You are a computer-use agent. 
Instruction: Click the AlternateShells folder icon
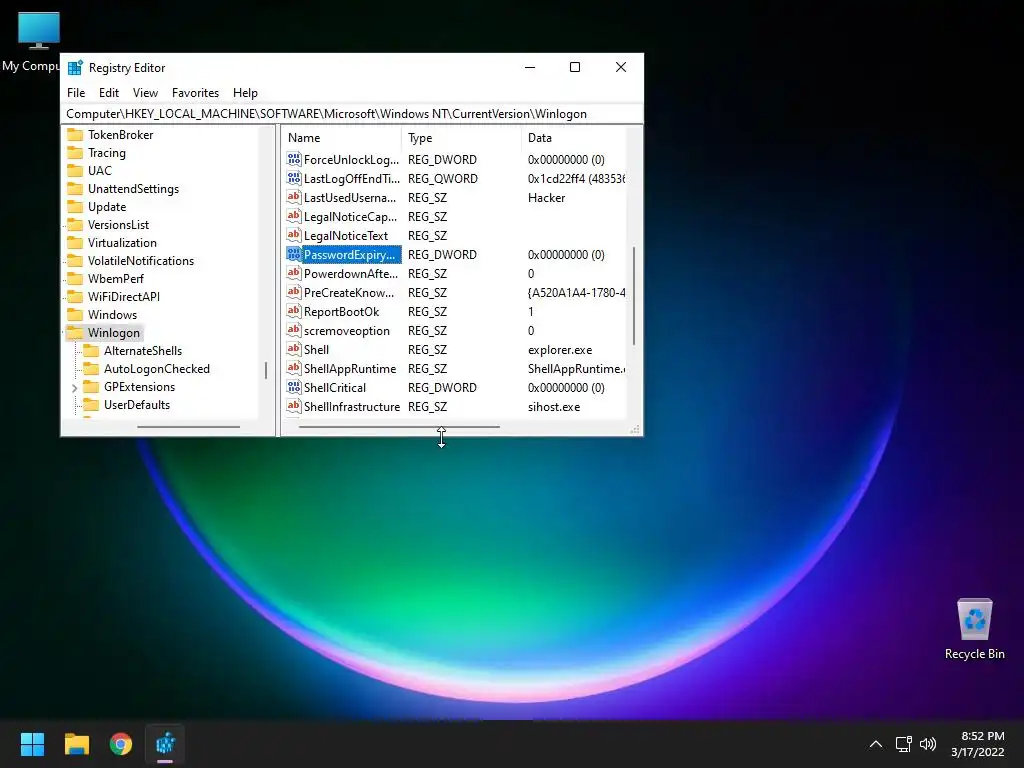coord(91,351)
